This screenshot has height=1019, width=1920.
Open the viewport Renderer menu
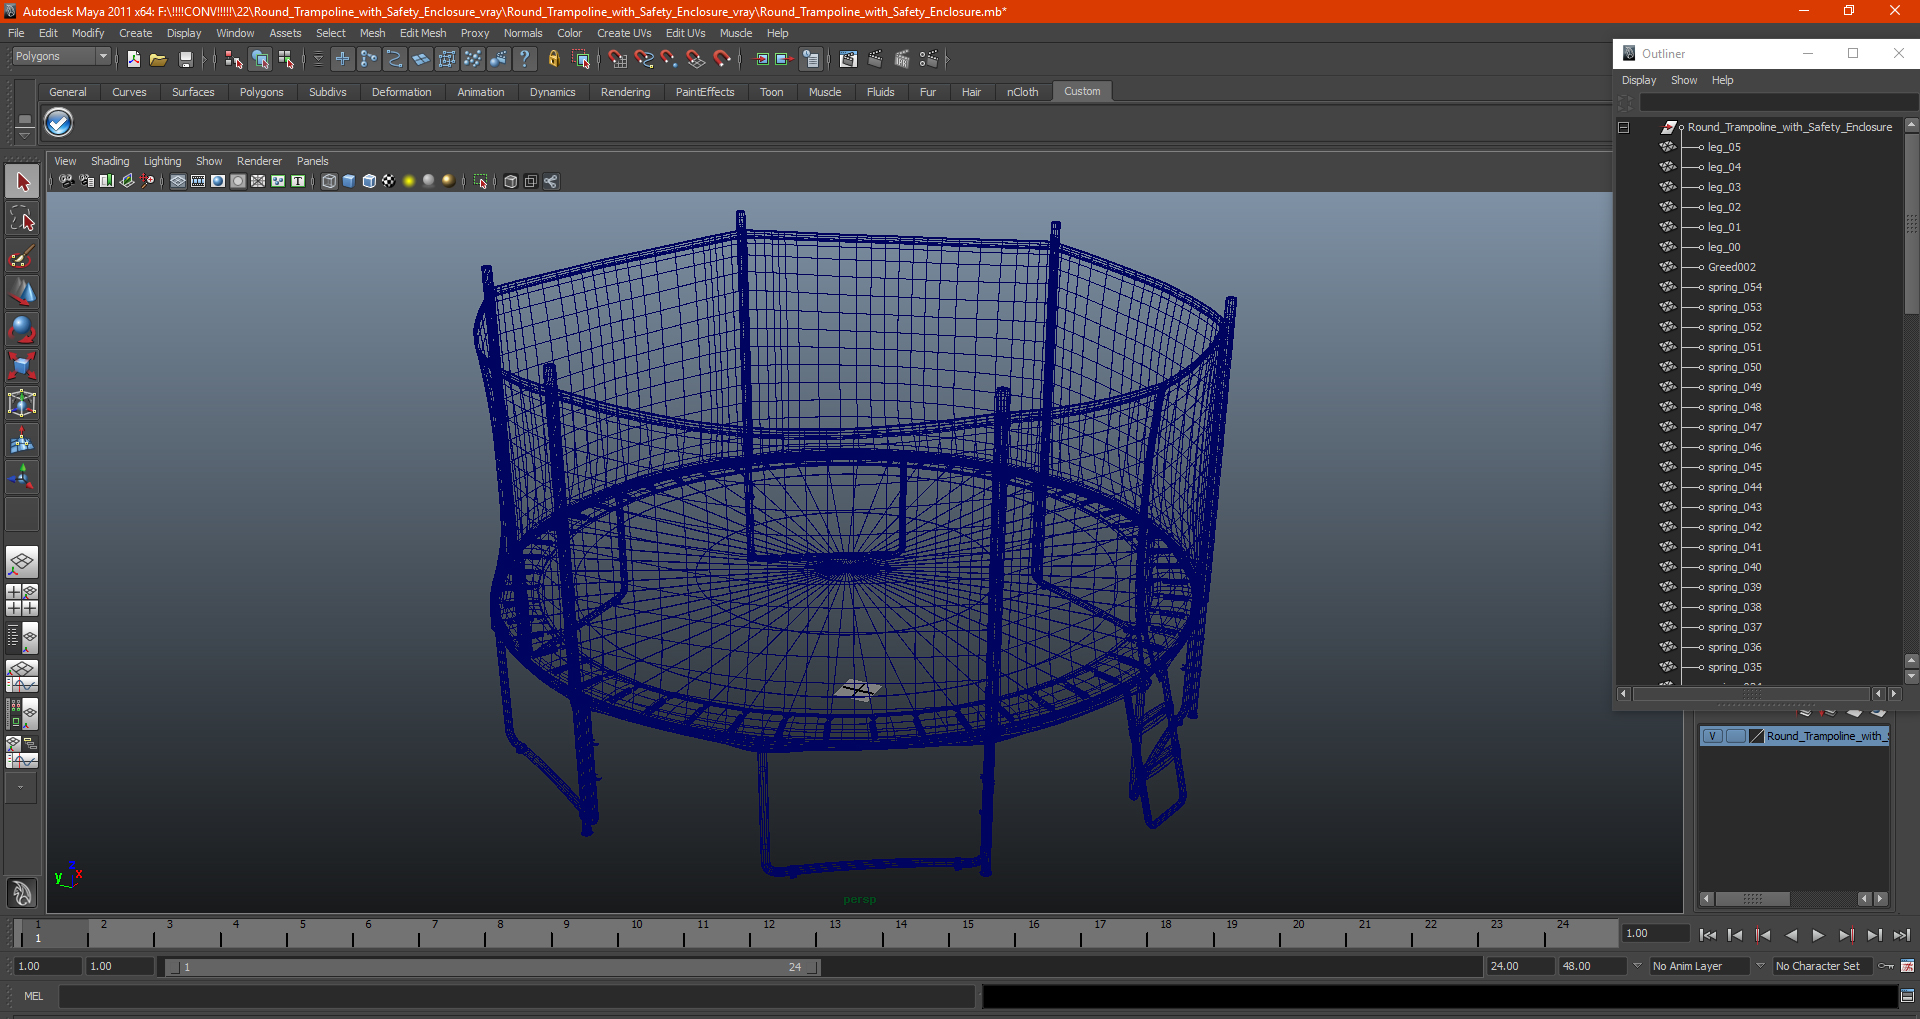(x=259, y=161)
